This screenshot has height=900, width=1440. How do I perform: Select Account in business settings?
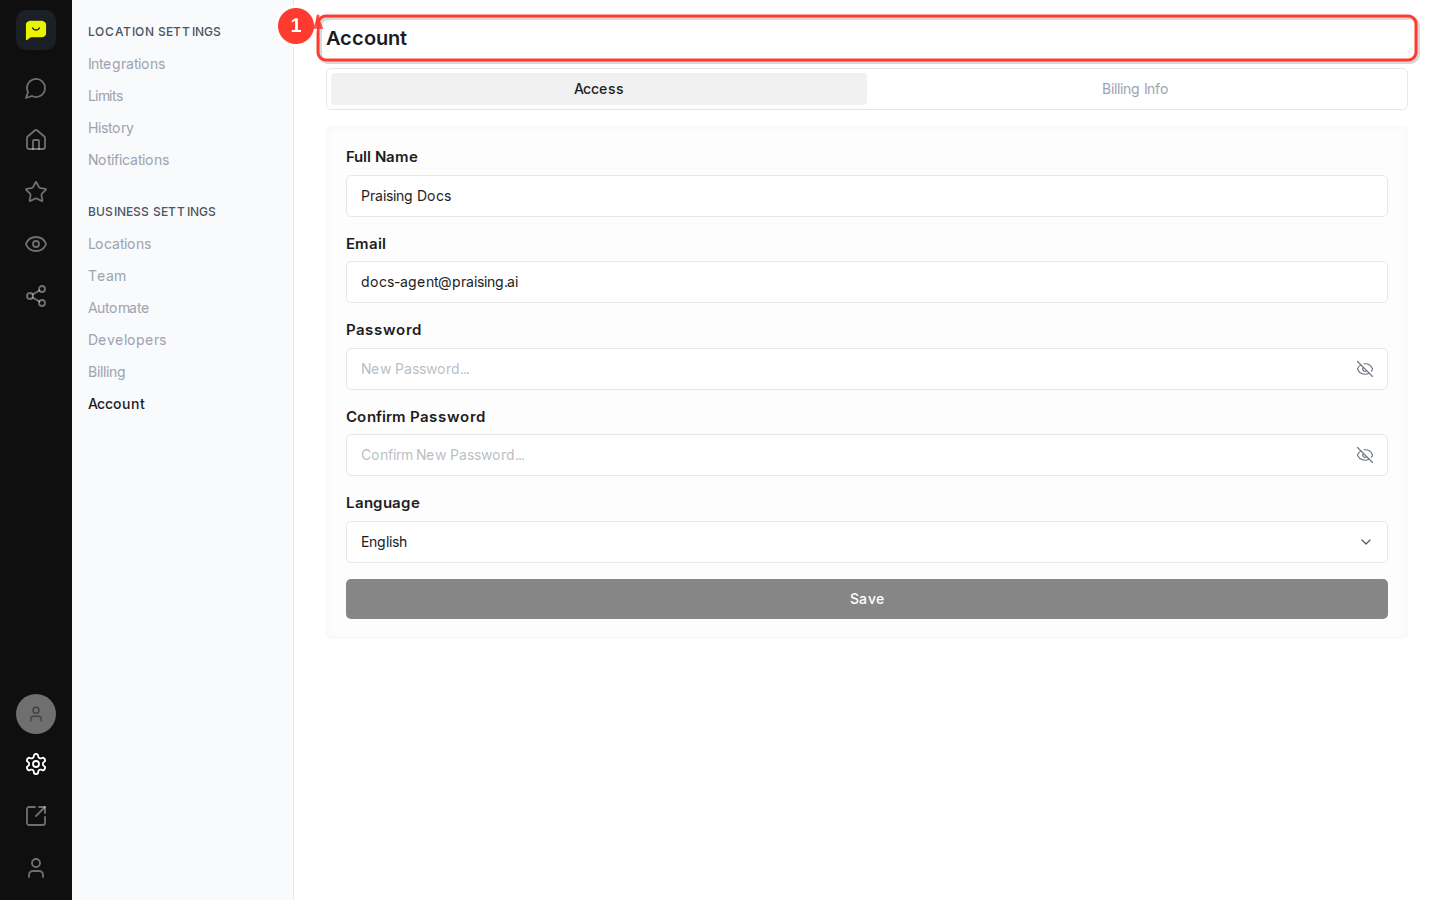point(116,404)
